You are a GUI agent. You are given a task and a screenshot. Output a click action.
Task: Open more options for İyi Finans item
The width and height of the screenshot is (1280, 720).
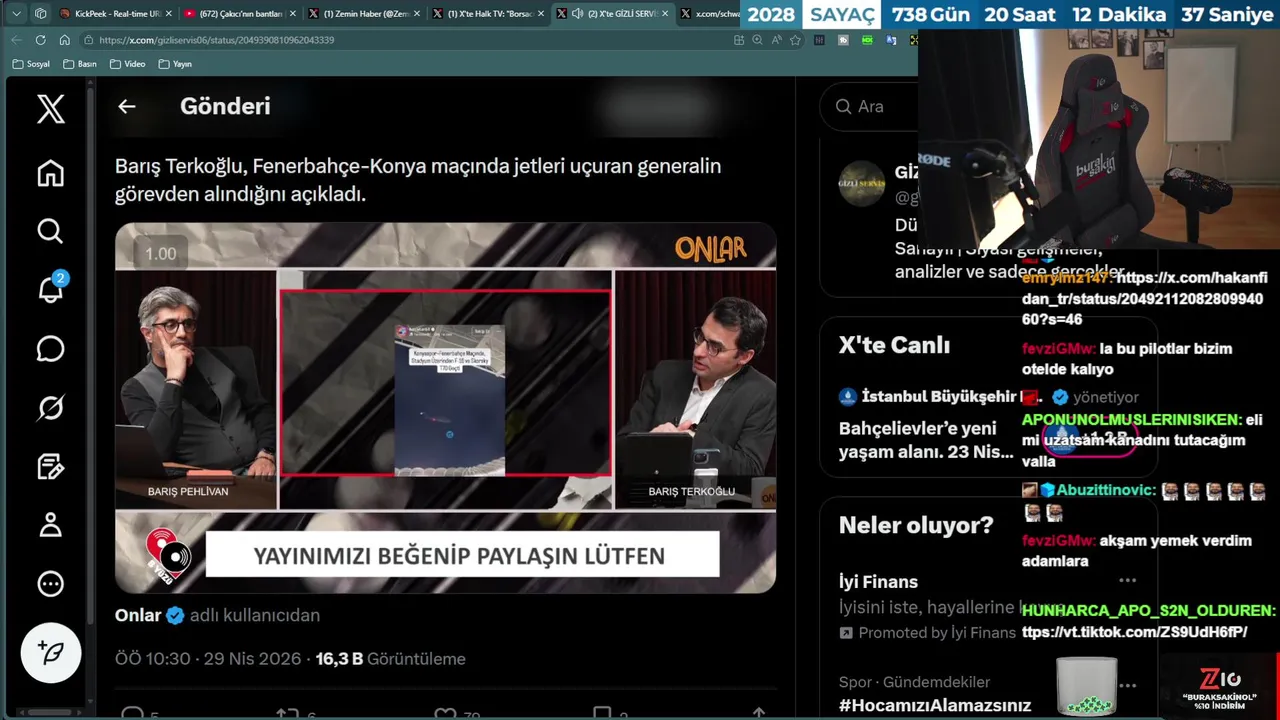(x=1127, y=581)
